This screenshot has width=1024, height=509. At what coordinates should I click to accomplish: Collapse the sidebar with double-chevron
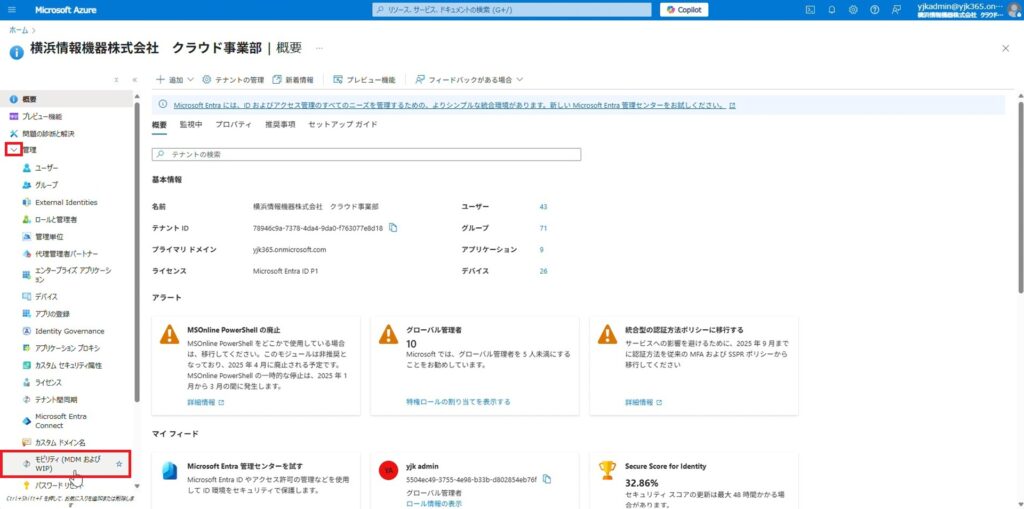(x=134, y=78)
